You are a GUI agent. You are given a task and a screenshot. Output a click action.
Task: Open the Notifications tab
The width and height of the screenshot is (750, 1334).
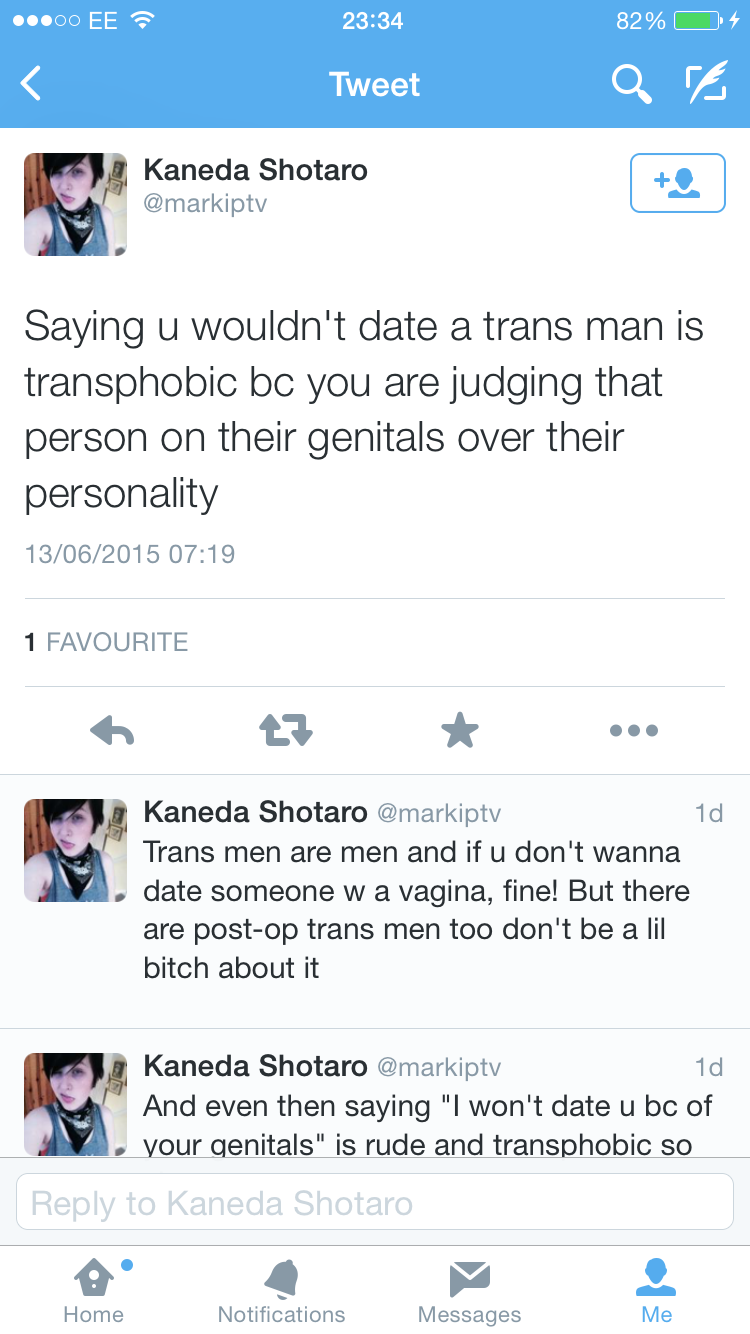[281, 1290]
